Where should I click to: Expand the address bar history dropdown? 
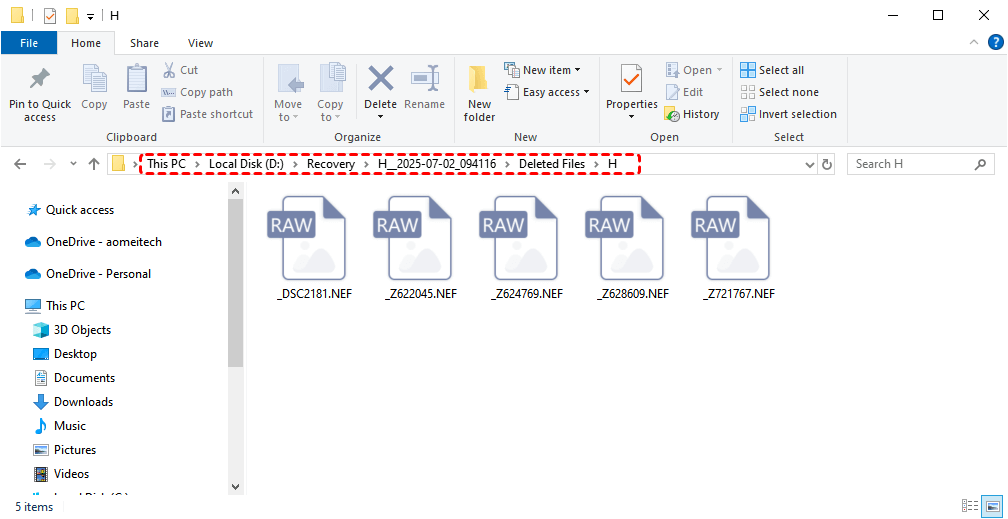click(809, 164)
